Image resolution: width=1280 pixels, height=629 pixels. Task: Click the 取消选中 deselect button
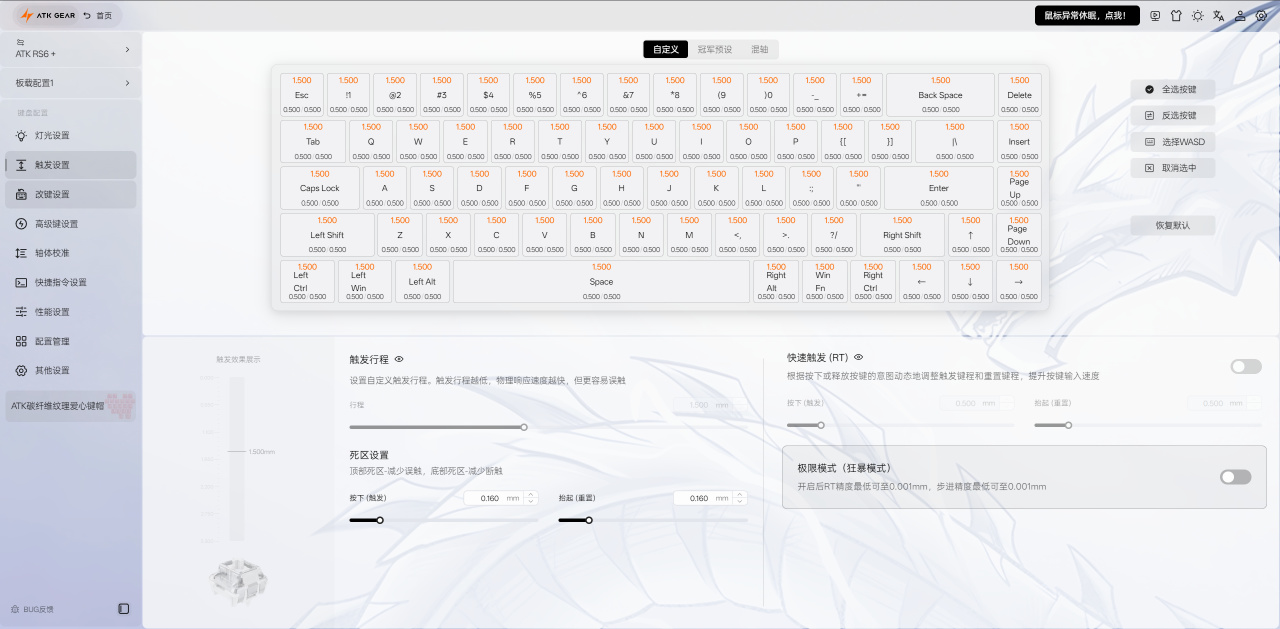click(x=1173, y=168)
